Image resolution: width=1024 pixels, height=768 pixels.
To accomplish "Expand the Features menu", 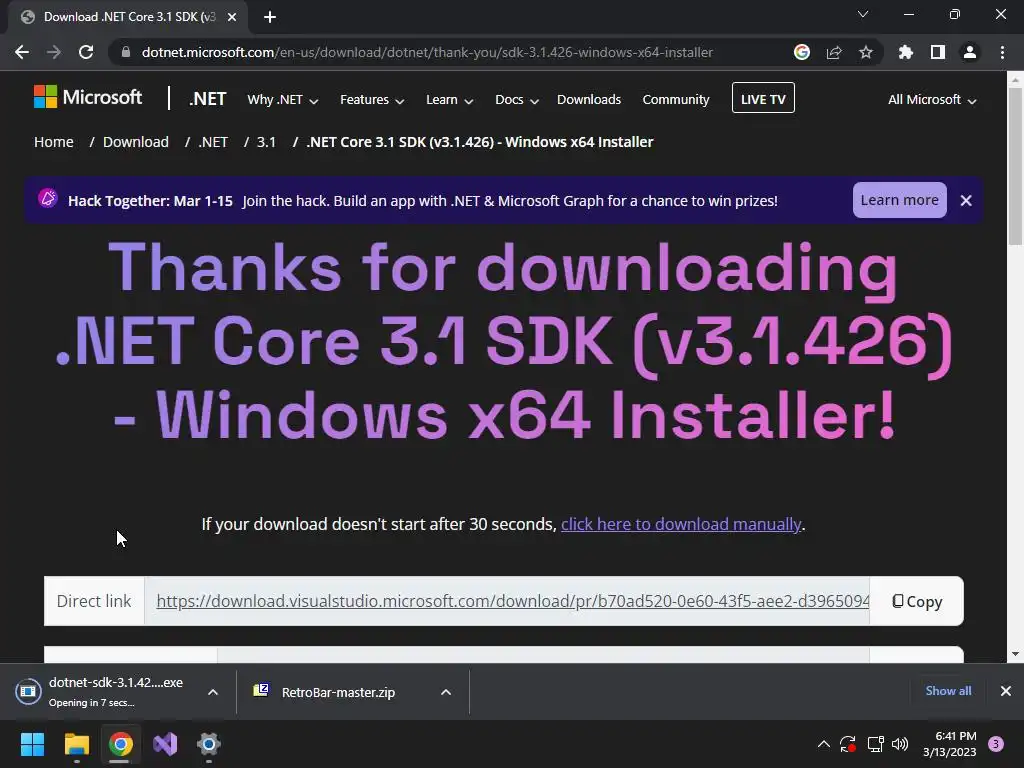I will coord(372,100).
